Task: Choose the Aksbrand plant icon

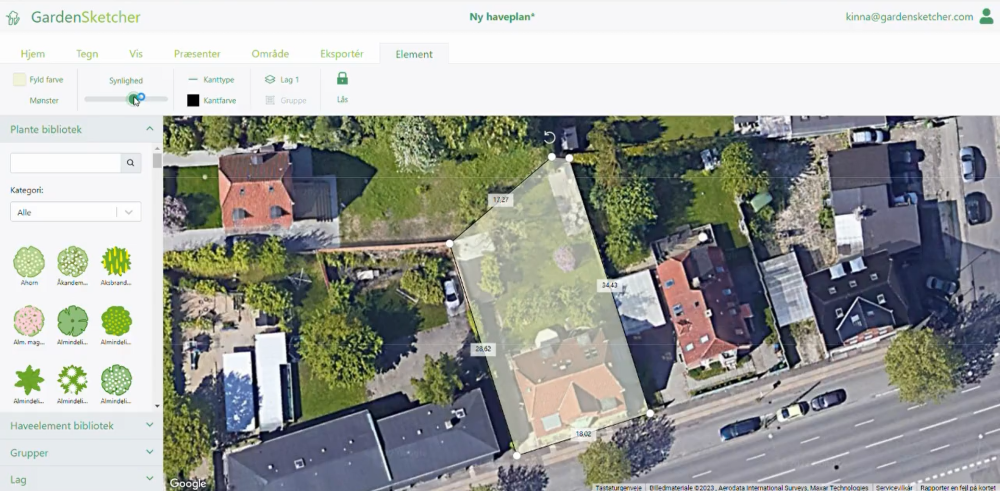Action: click(116, 262)
